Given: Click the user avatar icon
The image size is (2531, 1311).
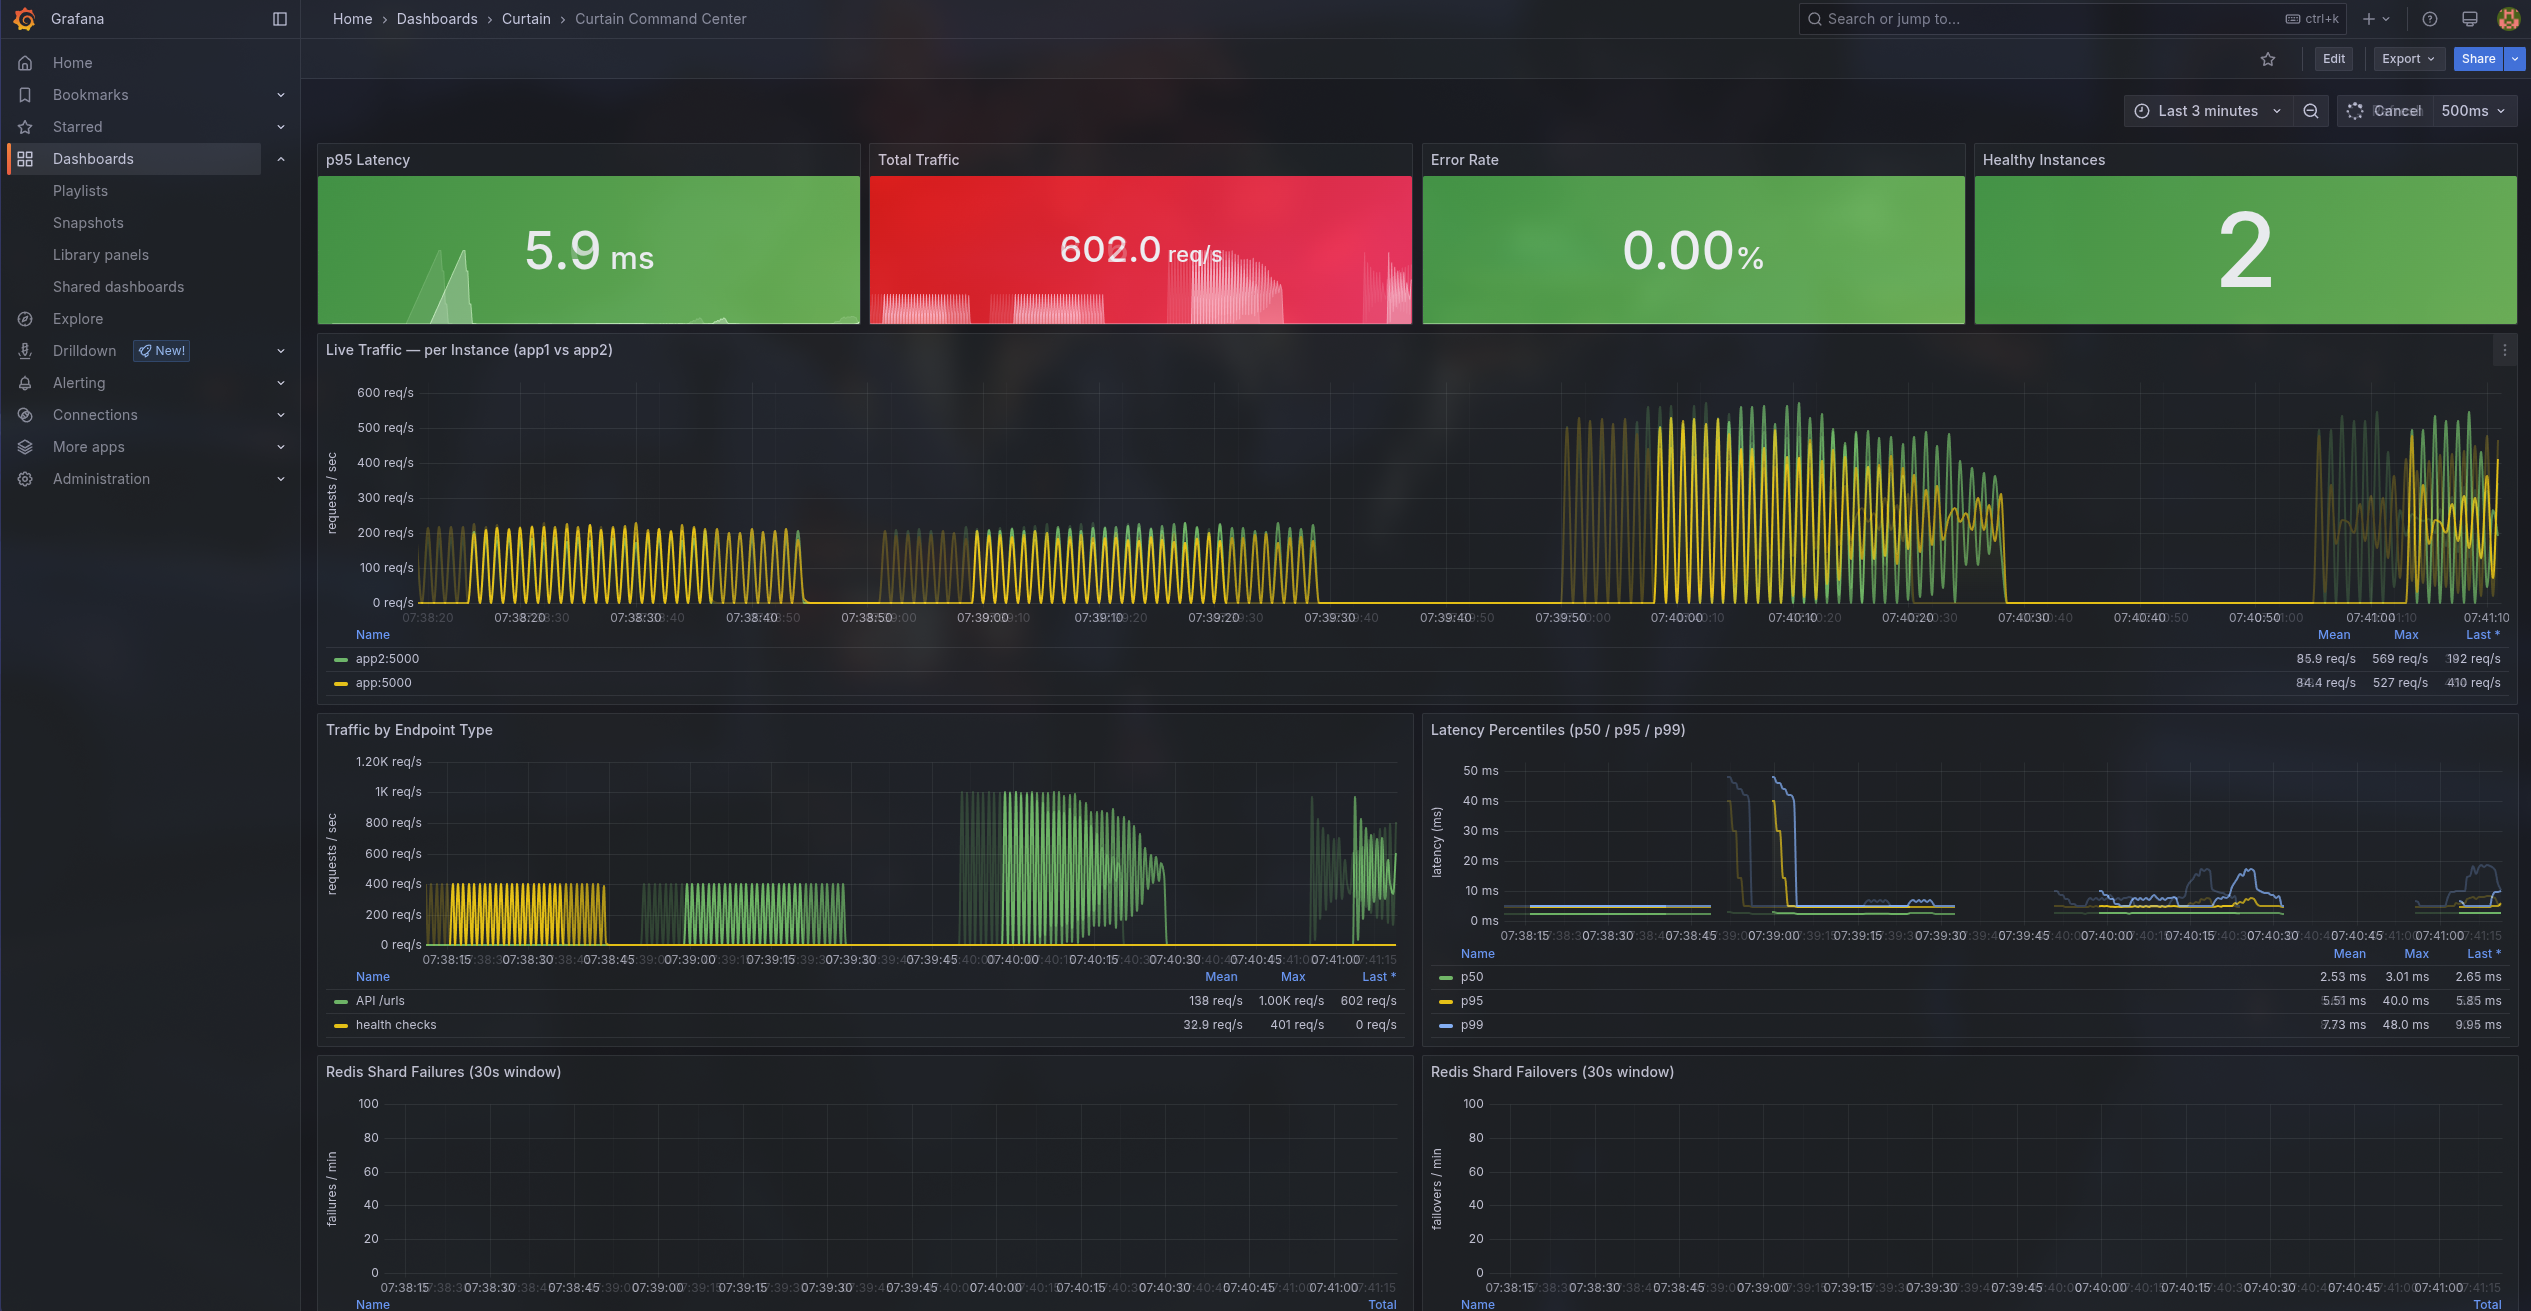Looking at the screenshot, I should tap(2508, 19).
